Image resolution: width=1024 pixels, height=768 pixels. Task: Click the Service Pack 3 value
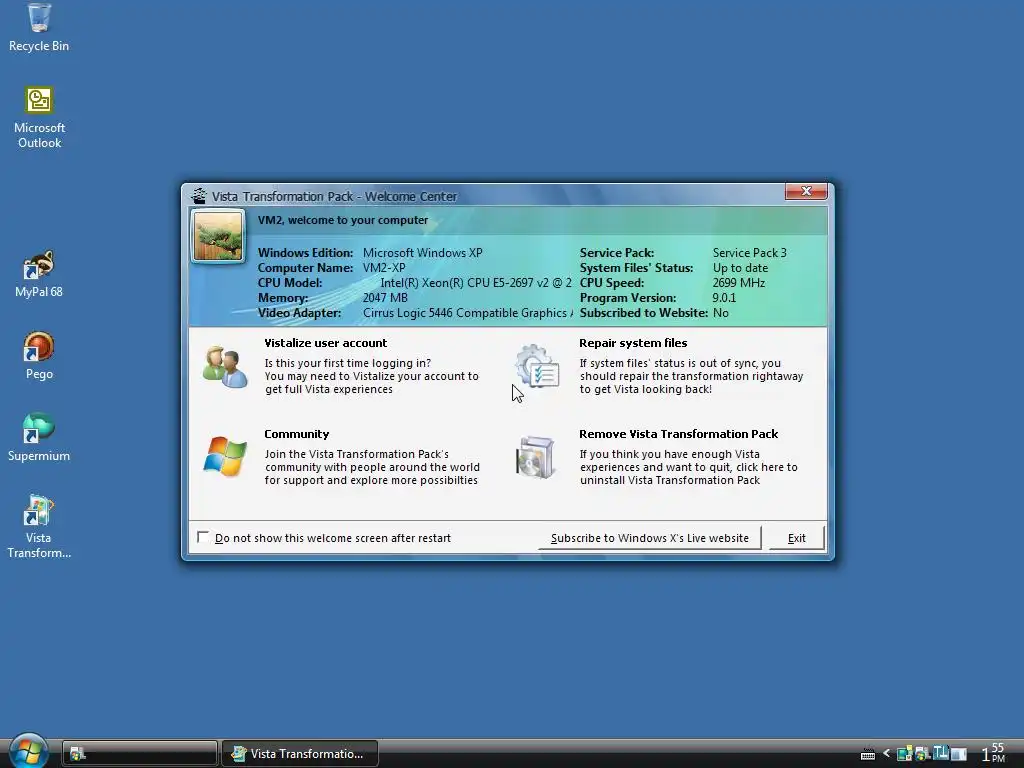(750, 253)
